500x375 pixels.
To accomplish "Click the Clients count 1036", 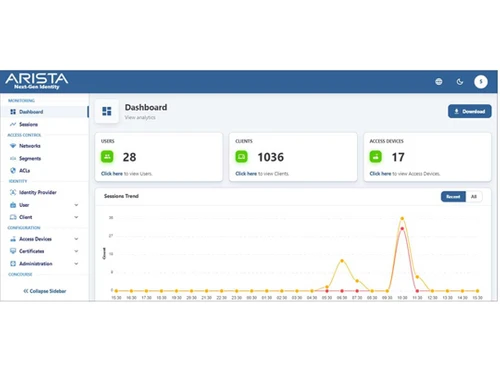I will (x=270, y=157).
